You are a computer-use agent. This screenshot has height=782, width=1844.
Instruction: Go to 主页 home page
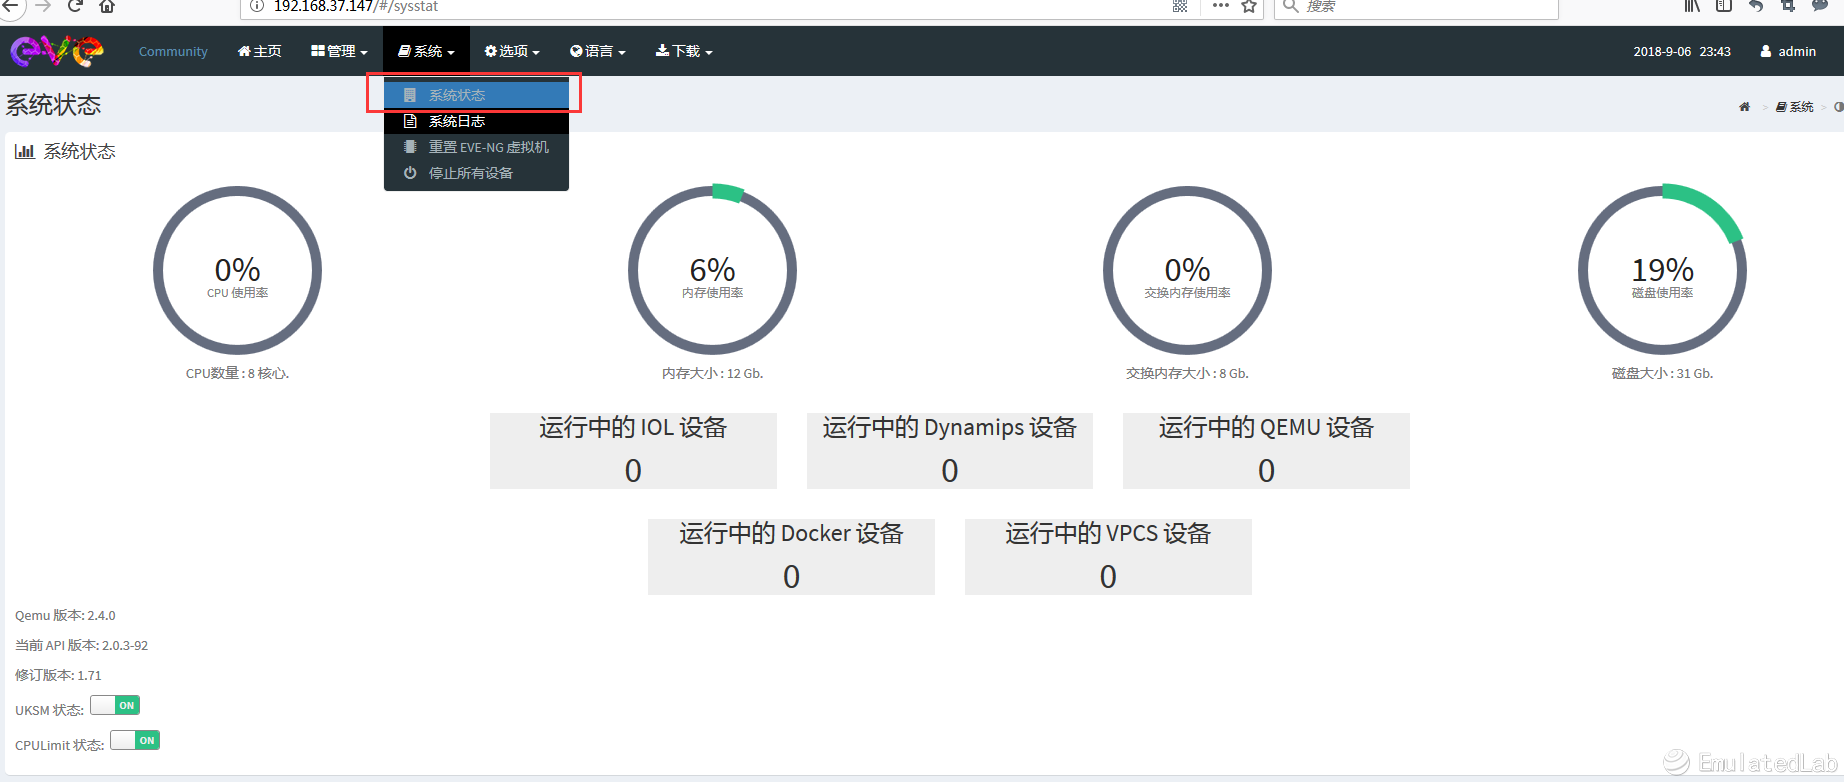click(x=259, y=51)
